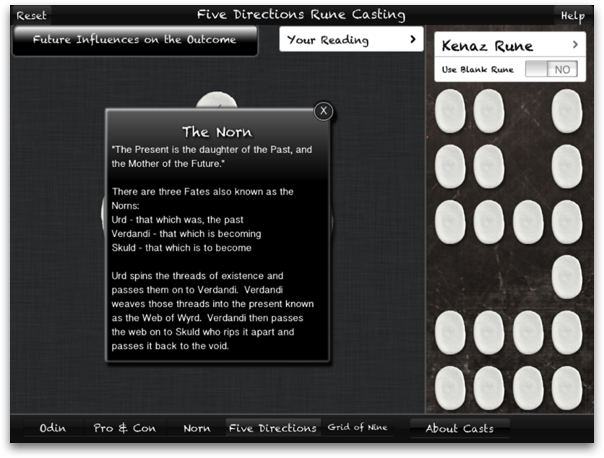The width and height of the screenshot is (604, 458).
Task: Switch to the Odin cast tab
Action: 52,428
